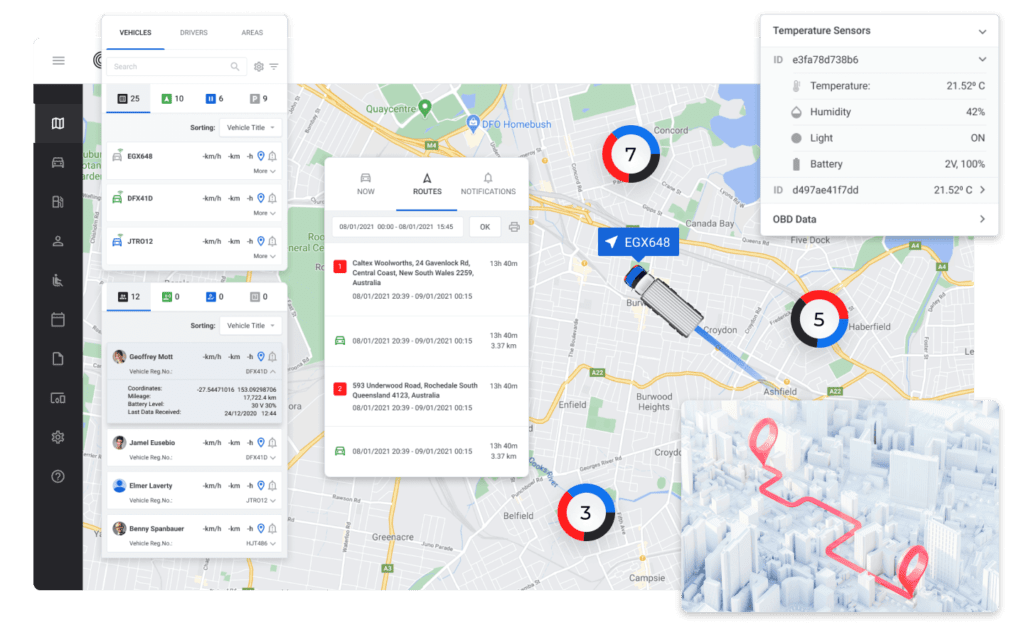
Task: Open the hamburger menu
Action: click(58, 61)
